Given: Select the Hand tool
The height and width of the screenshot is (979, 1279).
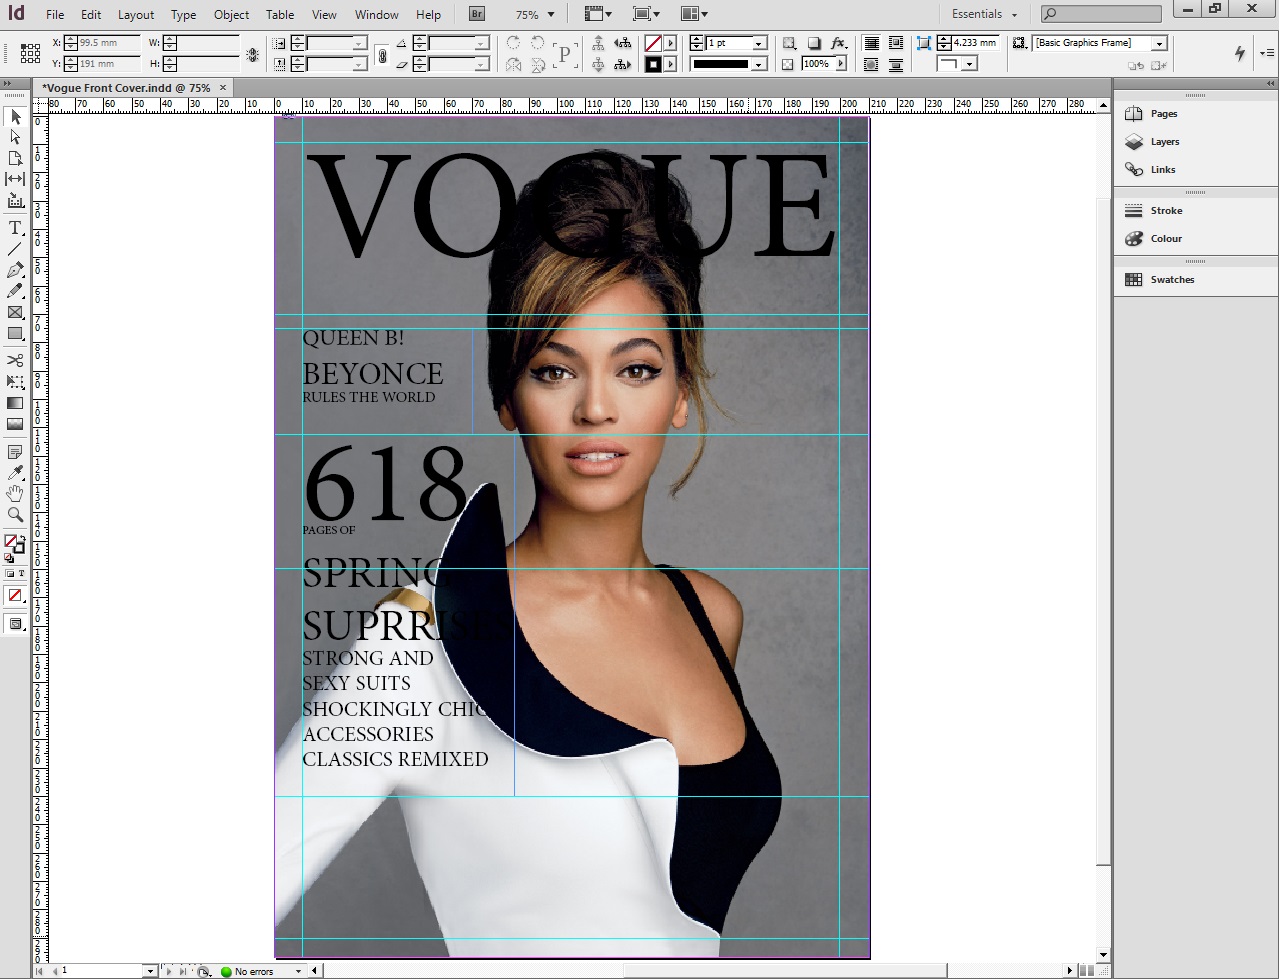Looking at the screenshot, I should click(x=15, y=492).
